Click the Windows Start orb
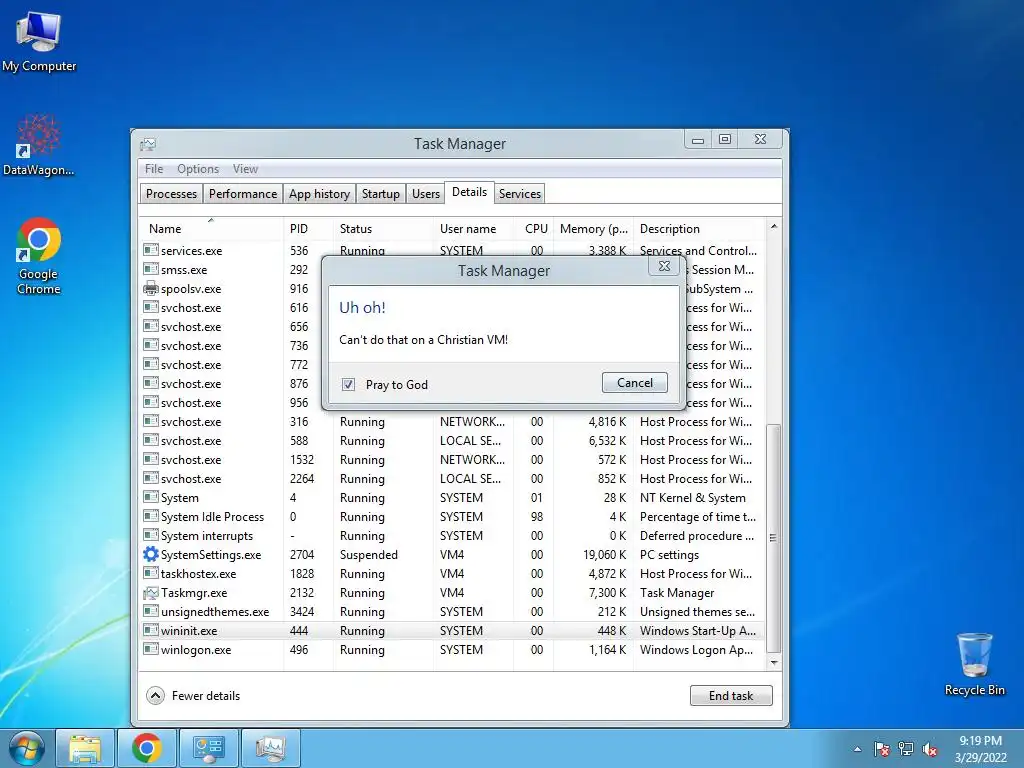Viewport: 1024px width, 768px height. coord(26,749)
